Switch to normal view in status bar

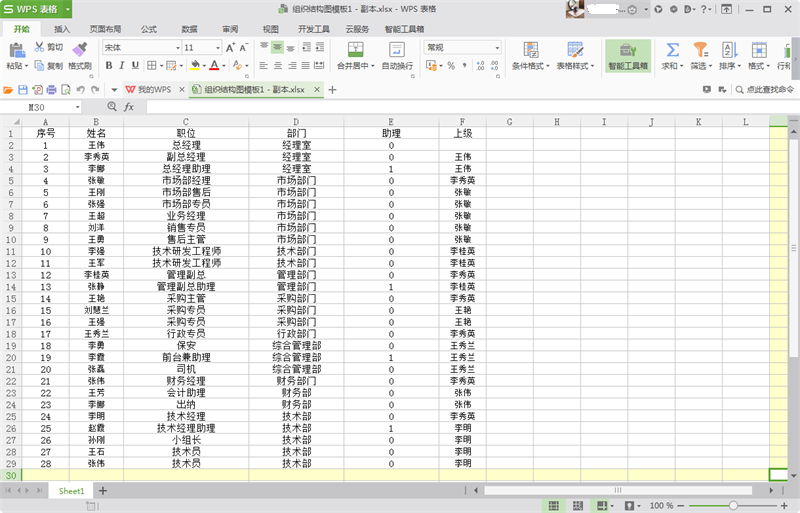[x=554, y=505]
